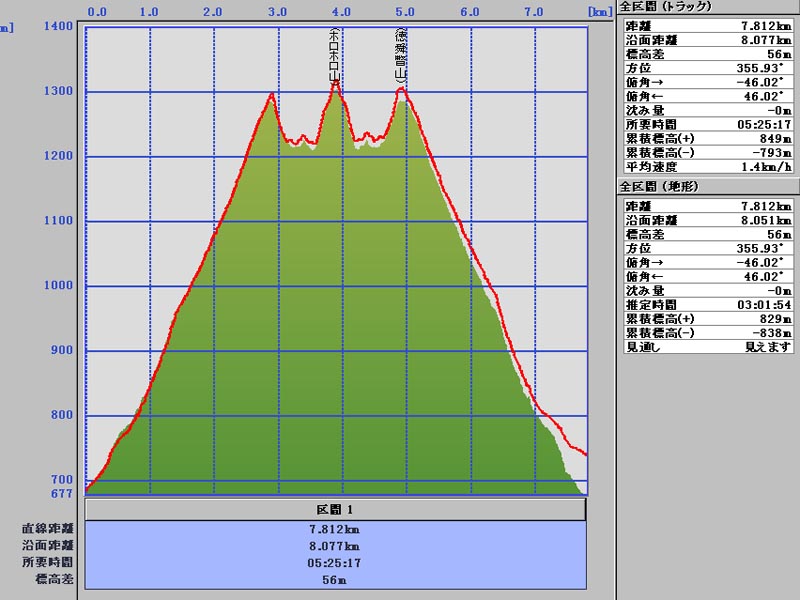Select the 平均速度 1.4km/h row
Viewport: 800px width, 600px height.
tap(708, 166)
